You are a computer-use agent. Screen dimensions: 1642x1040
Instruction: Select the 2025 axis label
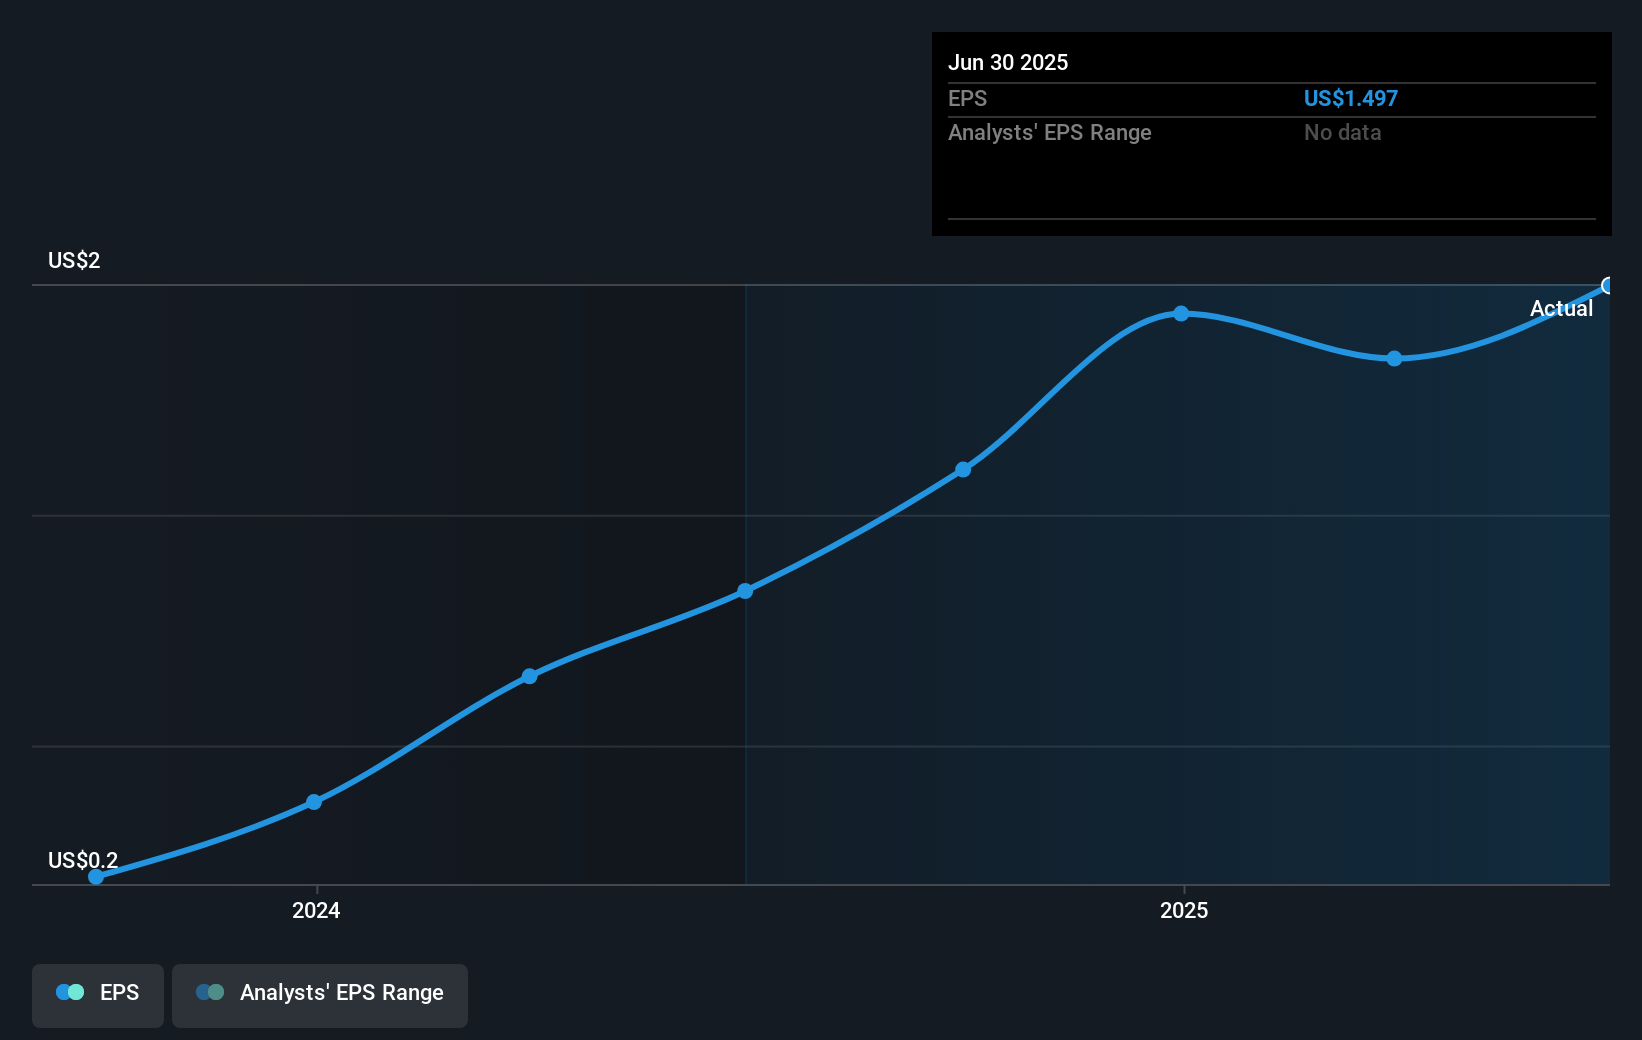point(1183,911)
